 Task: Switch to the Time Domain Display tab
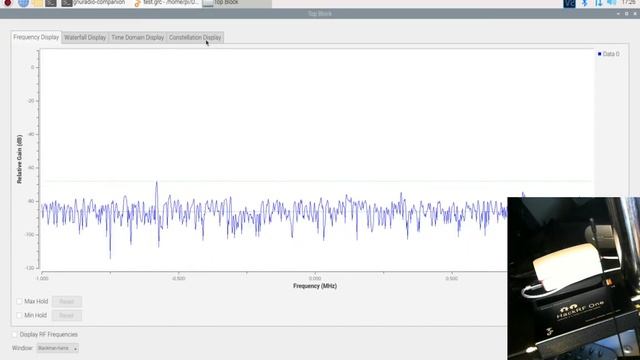(x=138, y=38)
